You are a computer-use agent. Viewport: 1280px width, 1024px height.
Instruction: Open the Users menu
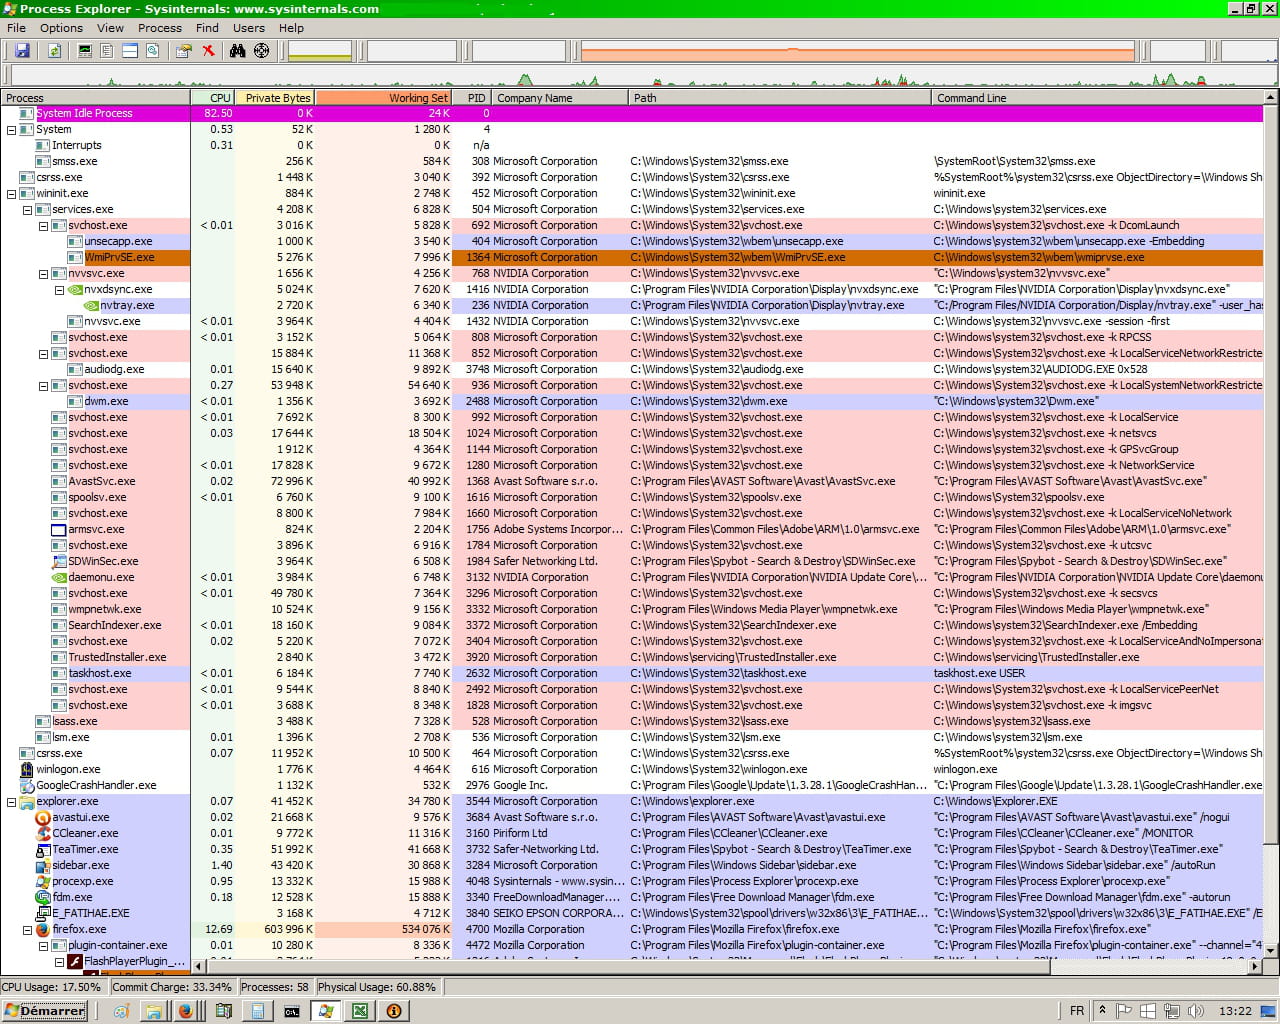249,28
